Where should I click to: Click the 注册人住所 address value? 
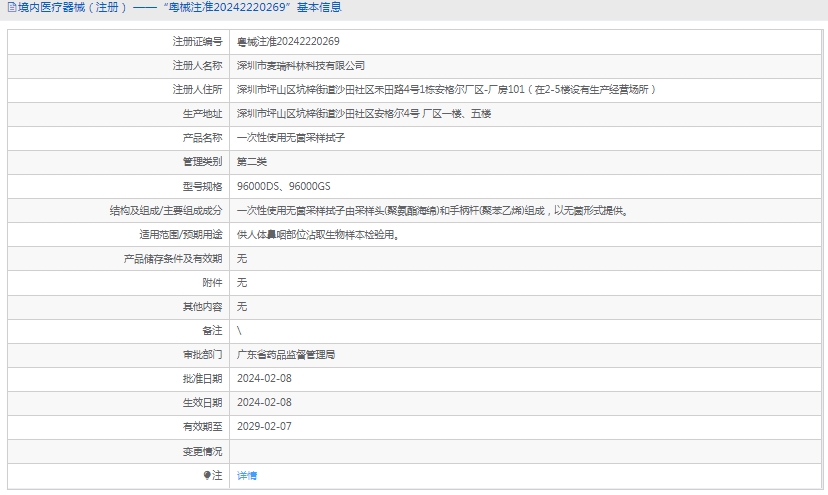(x=446, y=90)
